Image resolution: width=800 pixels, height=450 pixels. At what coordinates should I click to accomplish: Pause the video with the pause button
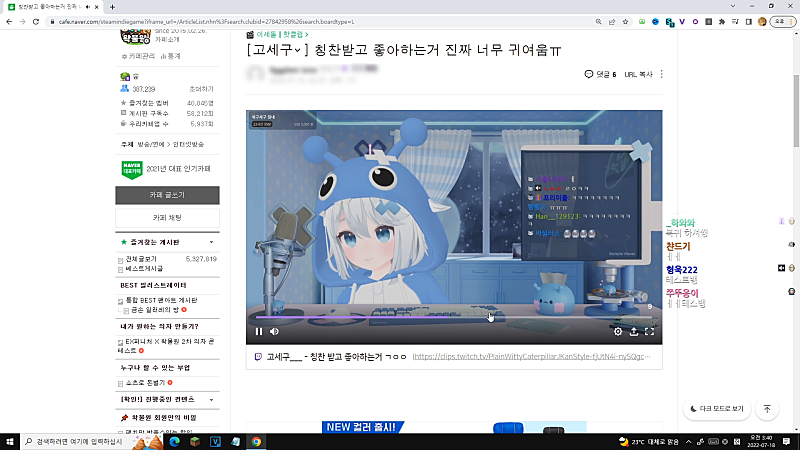click(x=259, y=332)
